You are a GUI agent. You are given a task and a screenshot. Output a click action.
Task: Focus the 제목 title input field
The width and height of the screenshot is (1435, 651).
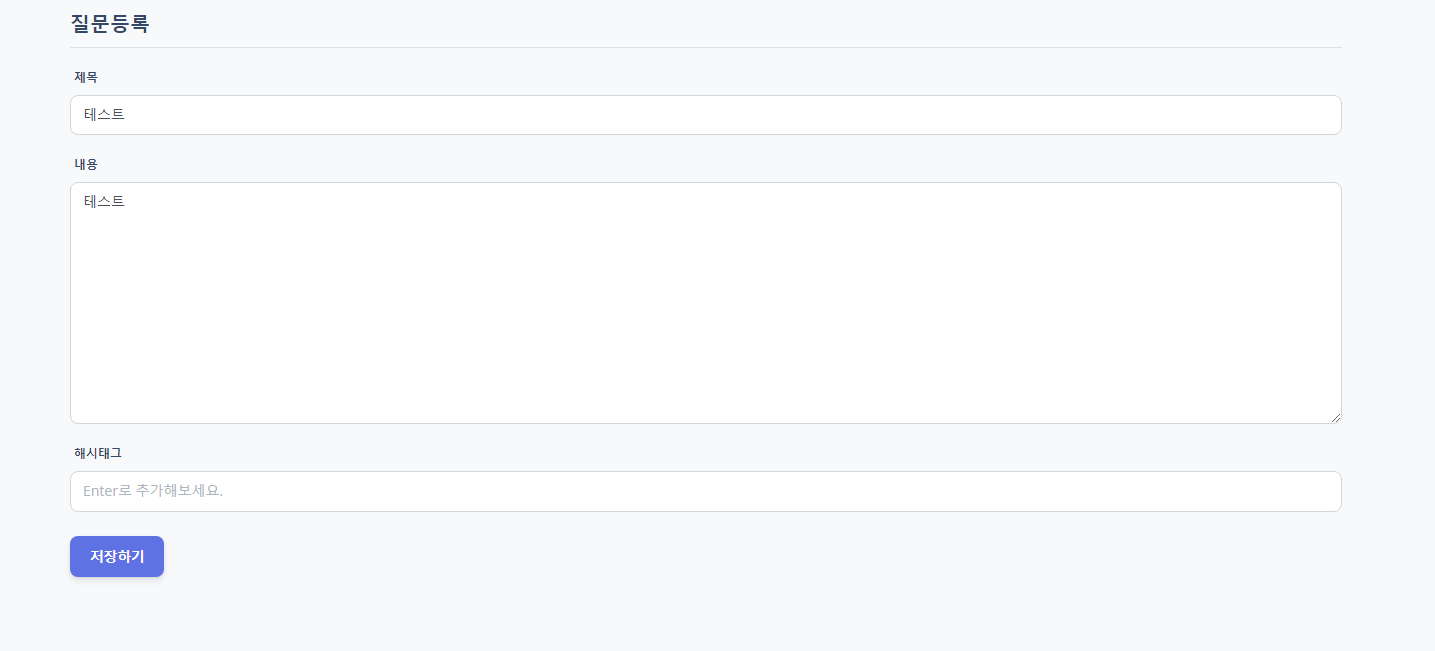(705, 115)
